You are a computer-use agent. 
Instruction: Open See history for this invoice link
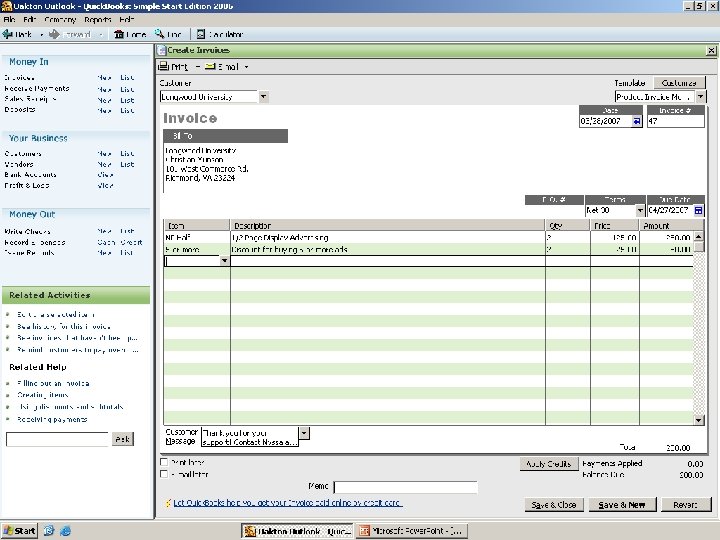[x=64, y=326]
